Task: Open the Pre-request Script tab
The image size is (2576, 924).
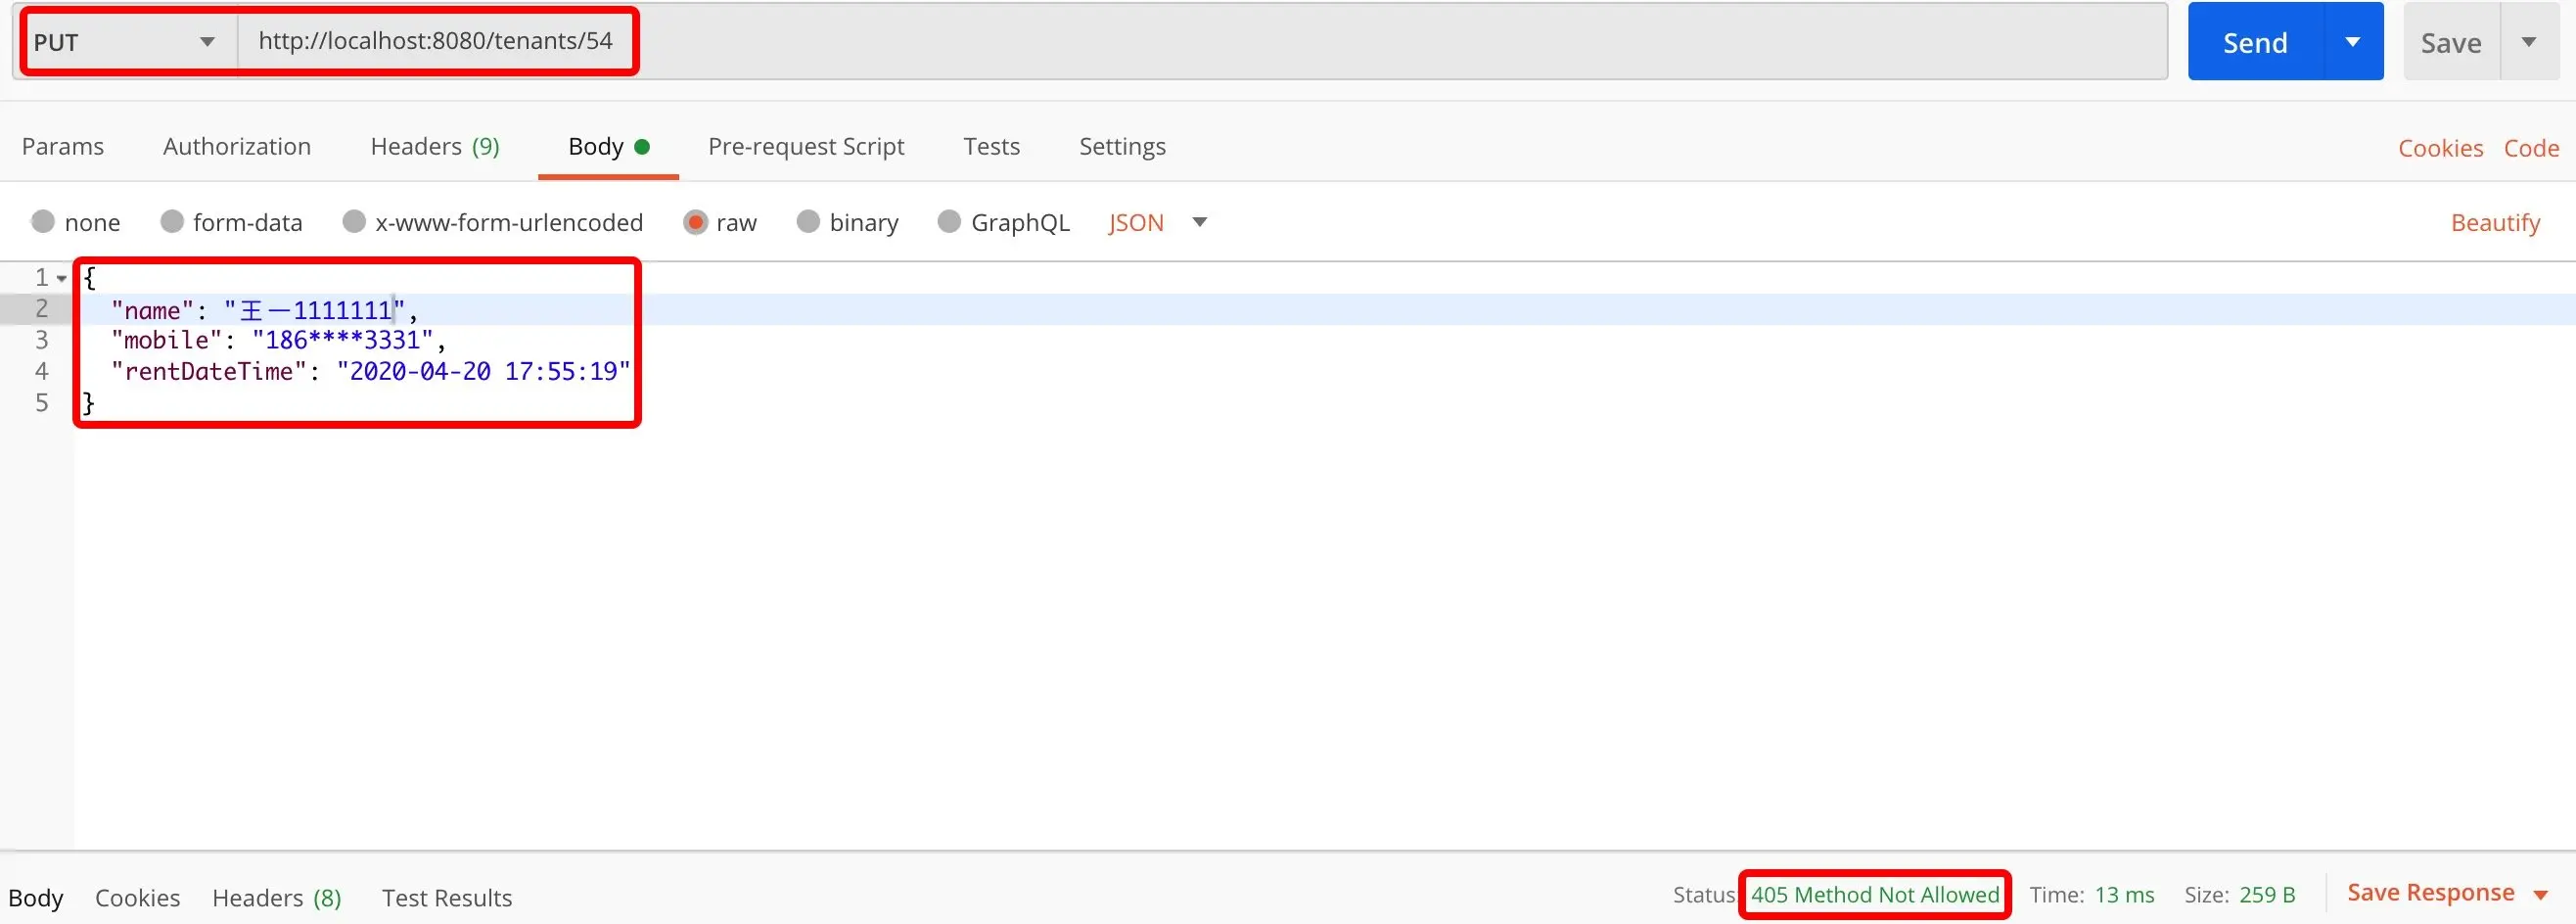Action: [x=806, y=147]
